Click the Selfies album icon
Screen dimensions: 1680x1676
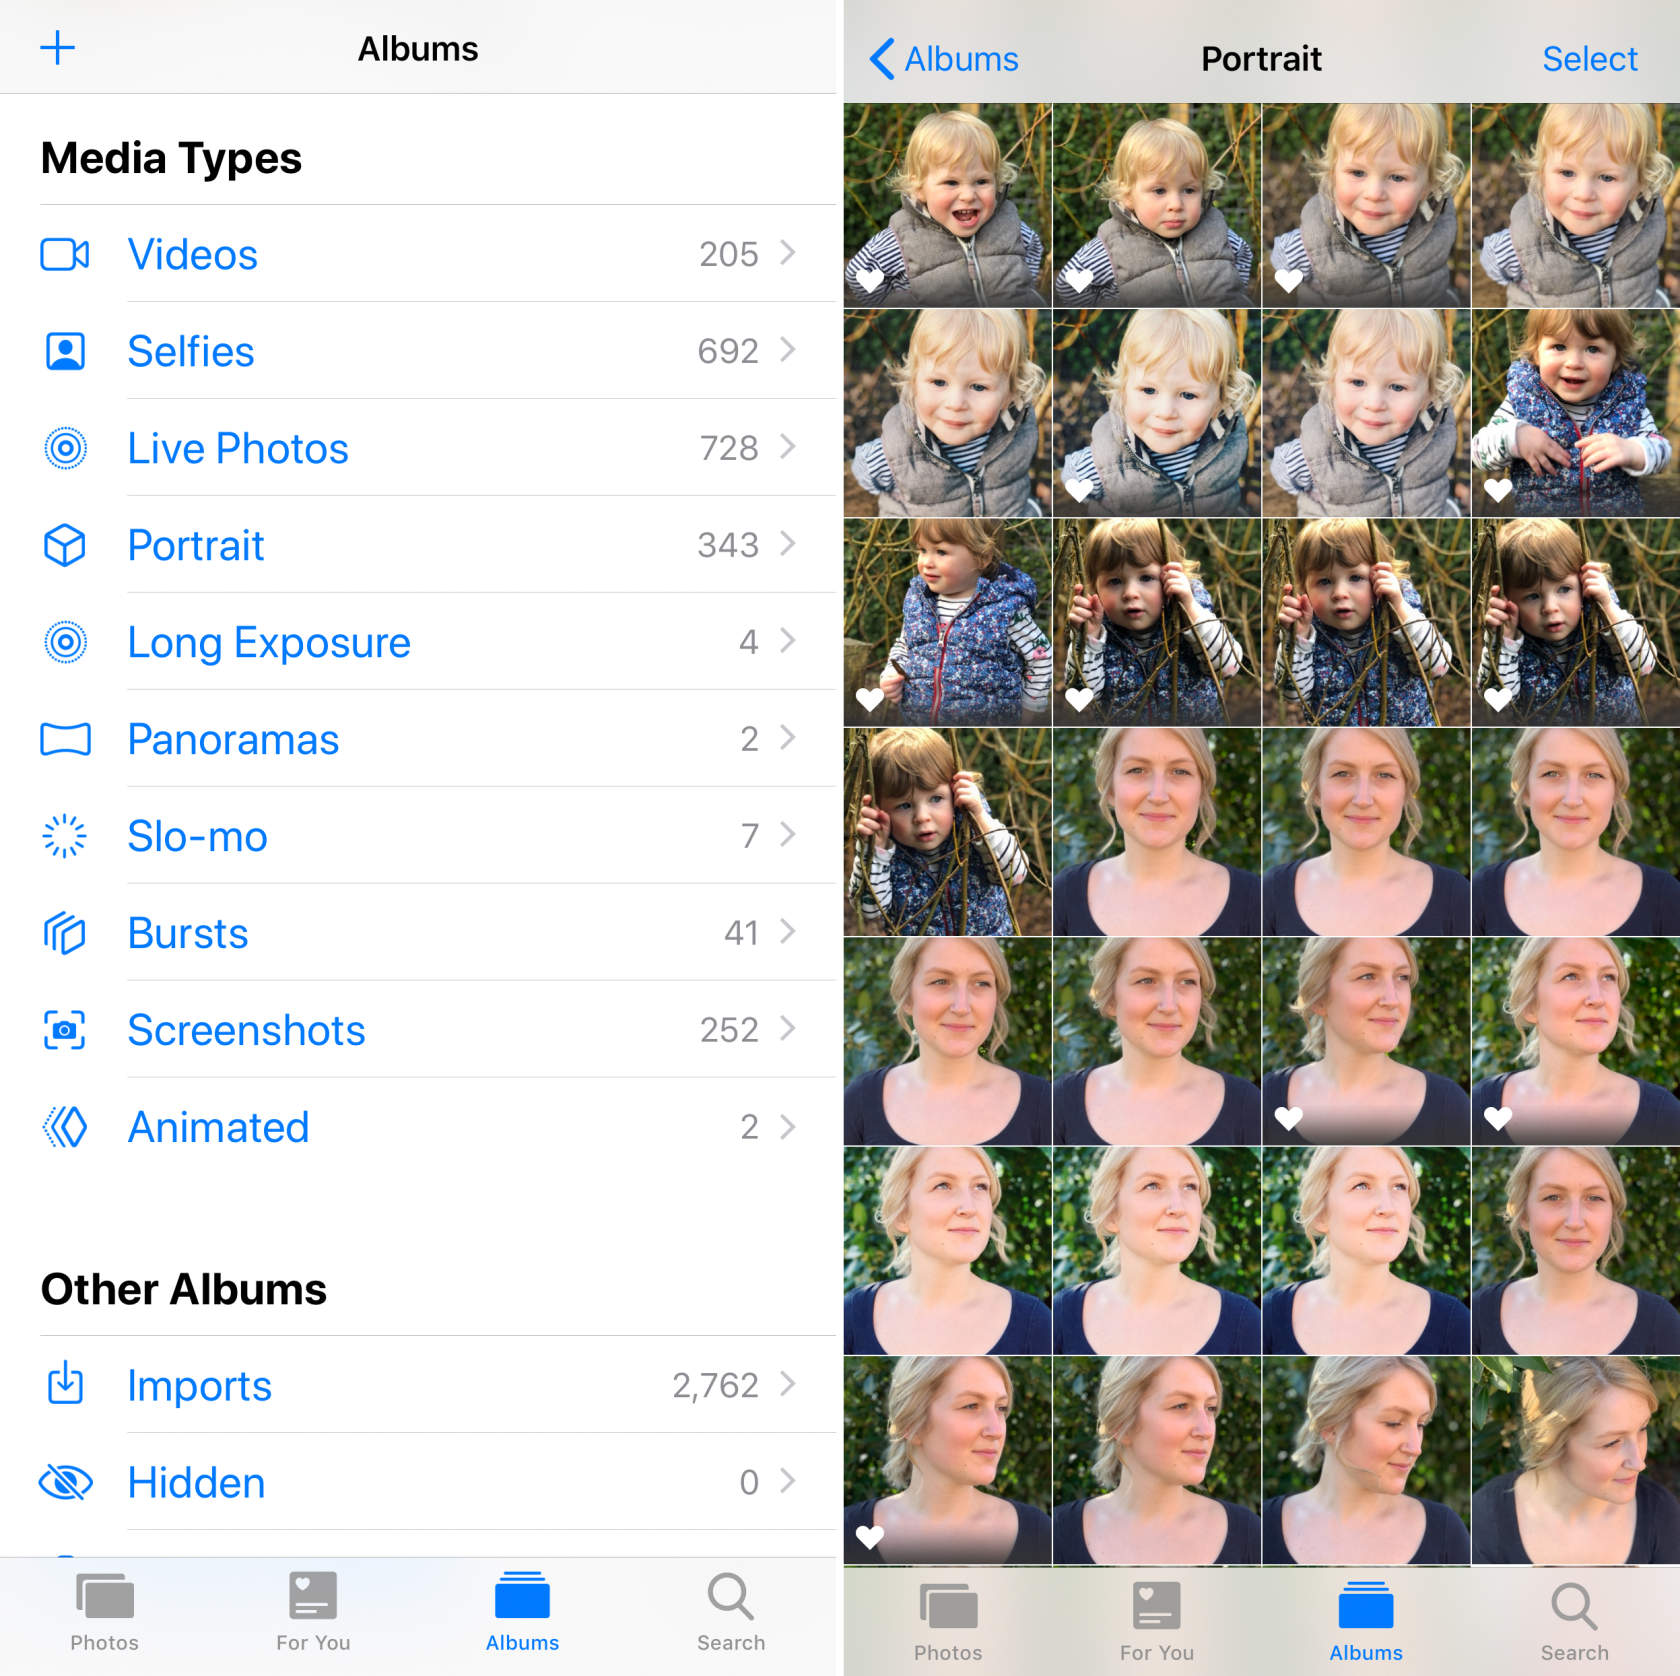pyautogui.click(x=65, y=351)
